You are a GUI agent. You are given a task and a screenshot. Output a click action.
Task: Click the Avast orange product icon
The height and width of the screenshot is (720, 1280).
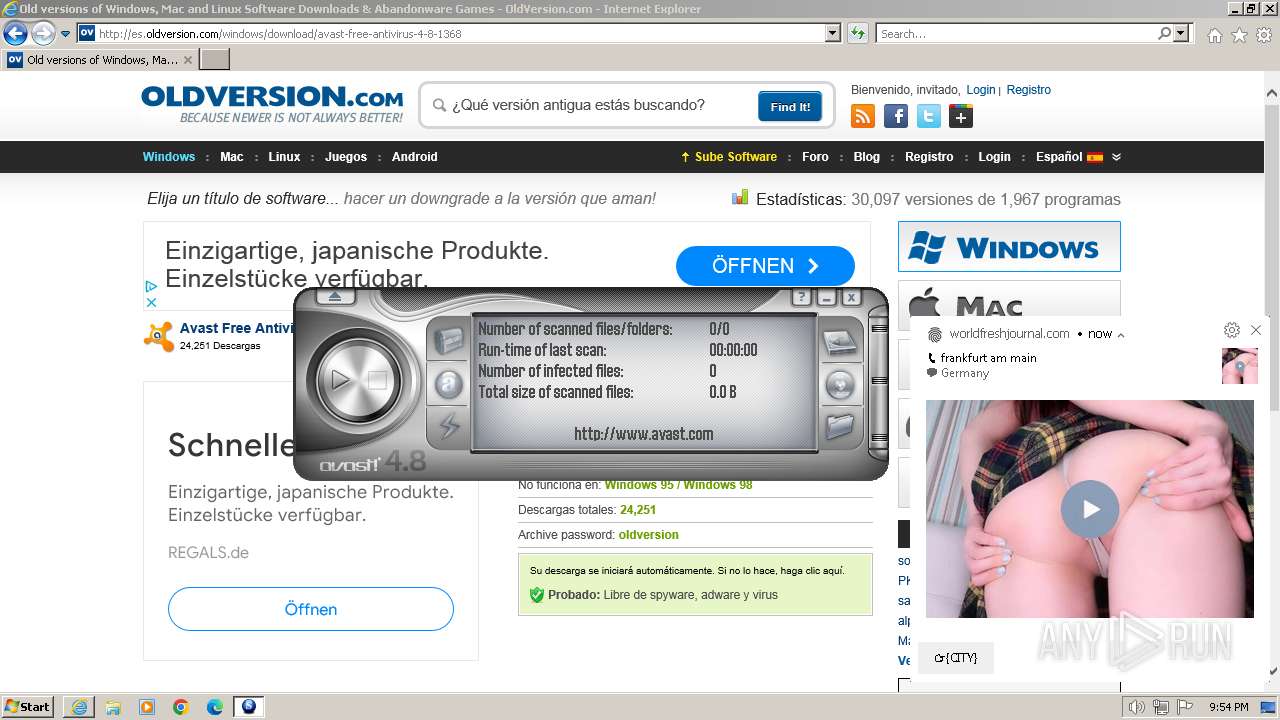coord(158,336)
